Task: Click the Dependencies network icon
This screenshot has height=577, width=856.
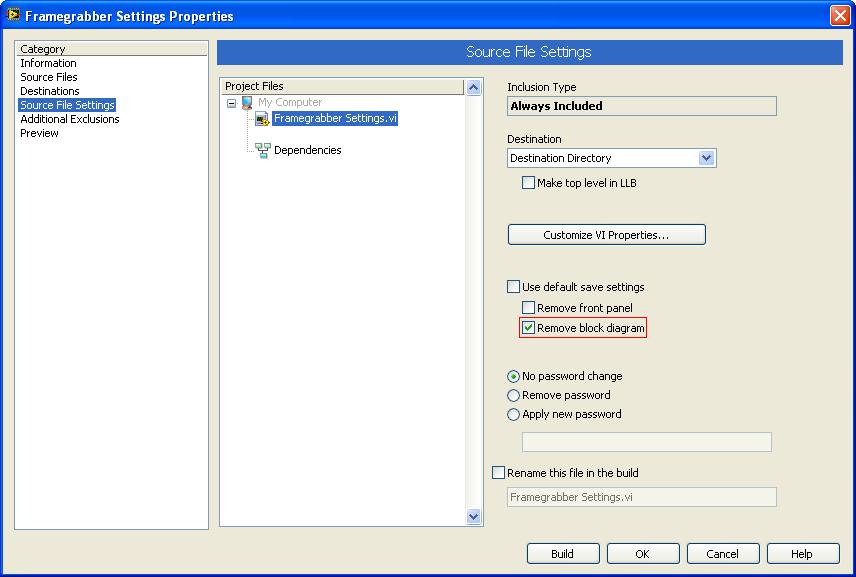Action: pyautogui.click(x=263, y=150)
